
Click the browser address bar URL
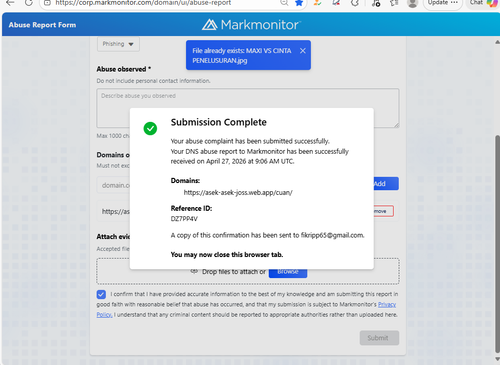coord(143,3)
